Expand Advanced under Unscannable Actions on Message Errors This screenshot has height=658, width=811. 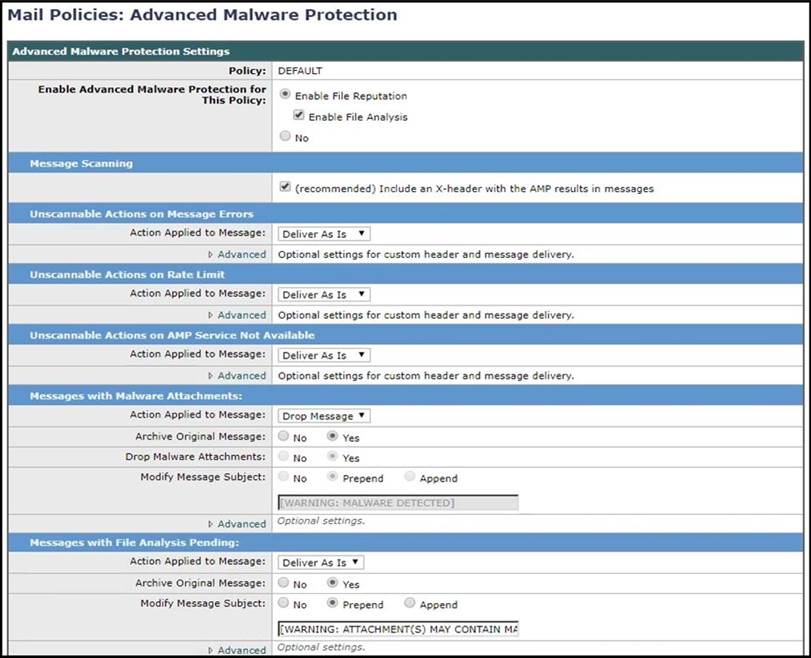click(241, 254)
